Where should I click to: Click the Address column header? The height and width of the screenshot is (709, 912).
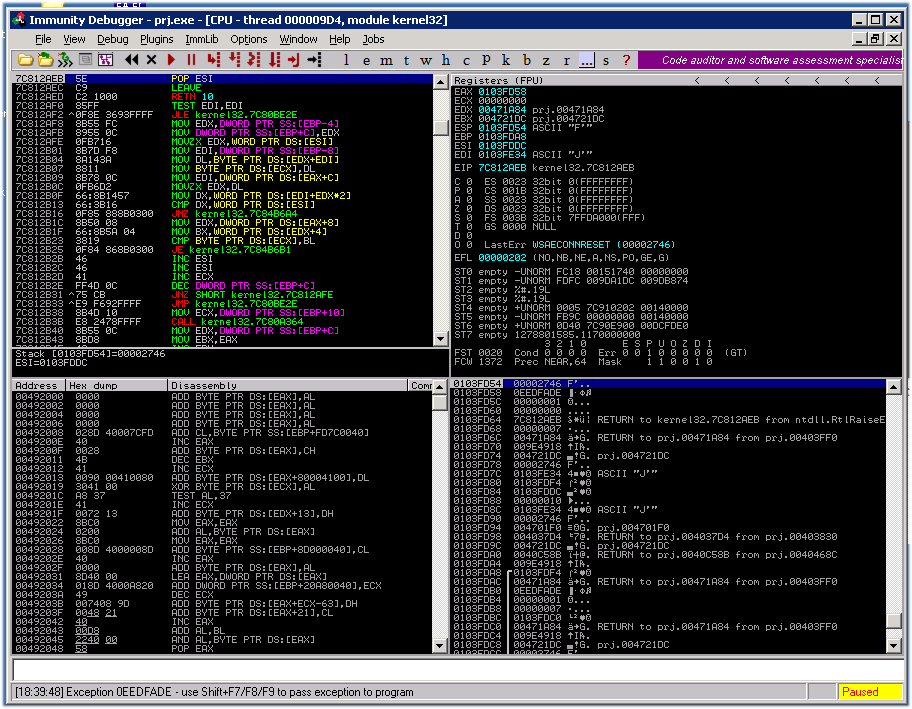point(39,385)
